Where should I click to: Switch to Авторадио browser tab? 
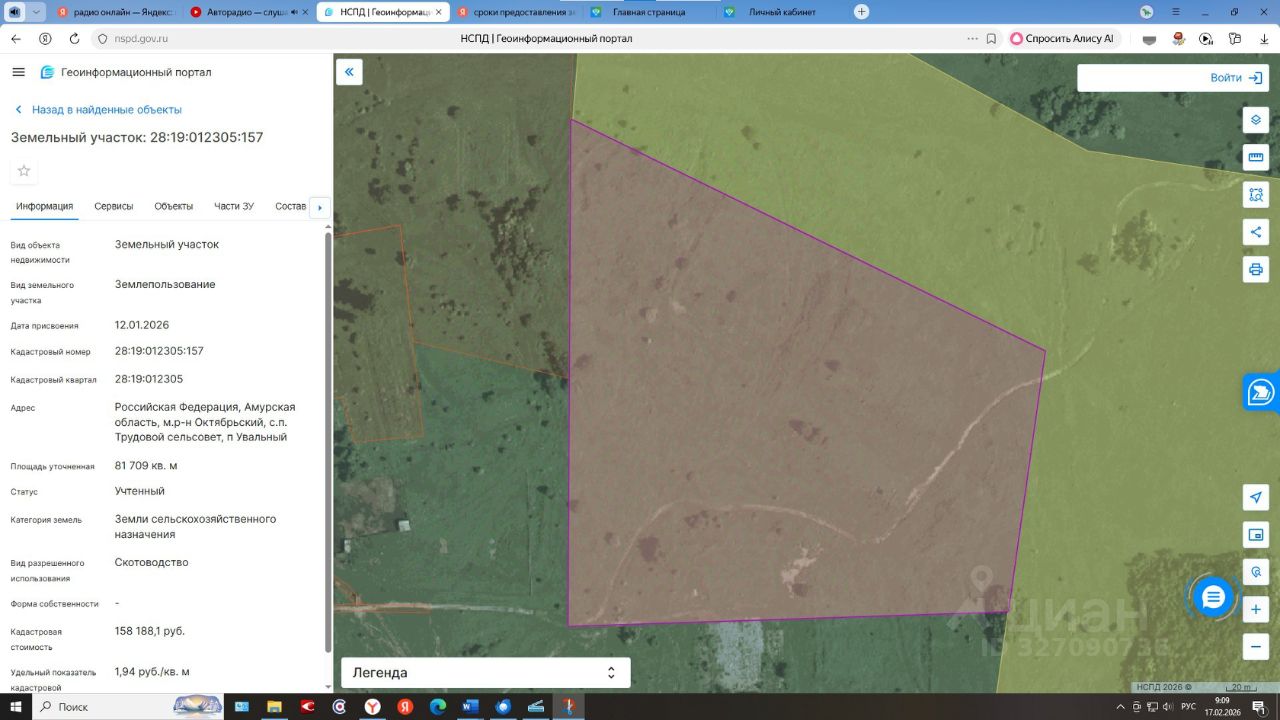click(x=247, y=12)
